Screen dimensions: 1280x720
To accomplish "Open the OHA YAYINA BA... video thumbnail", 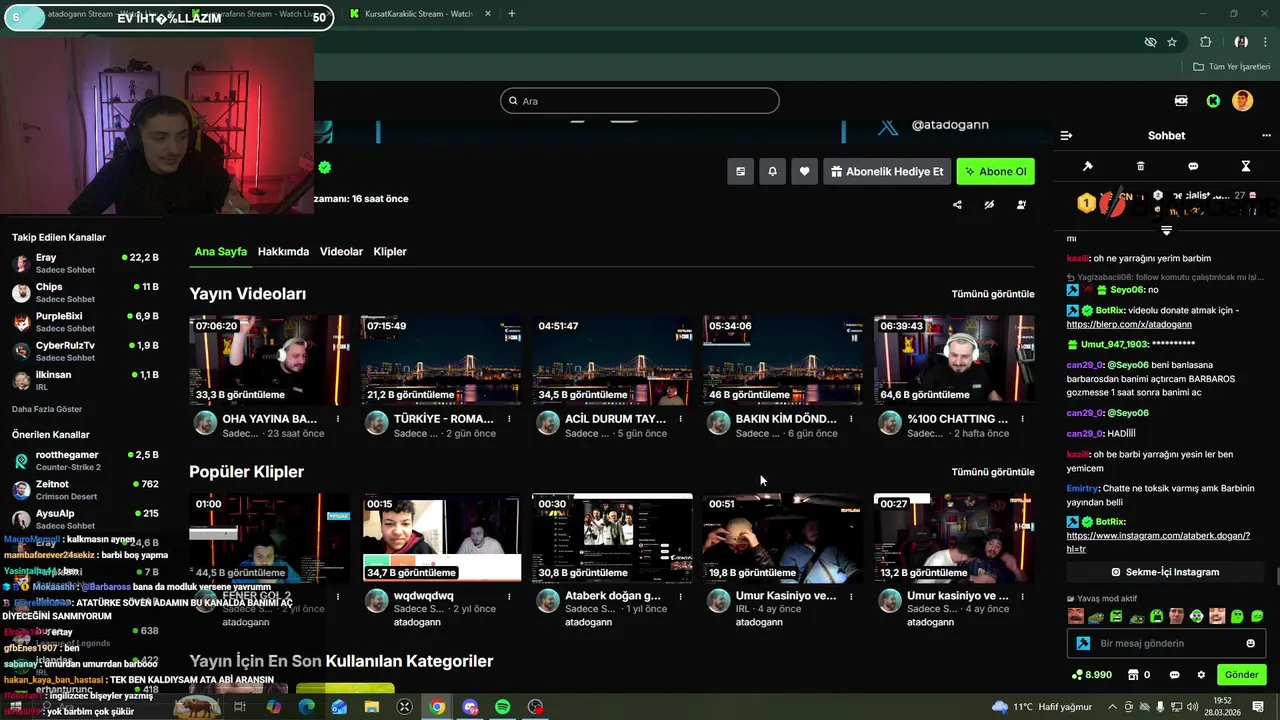I will tap(270, 360).
